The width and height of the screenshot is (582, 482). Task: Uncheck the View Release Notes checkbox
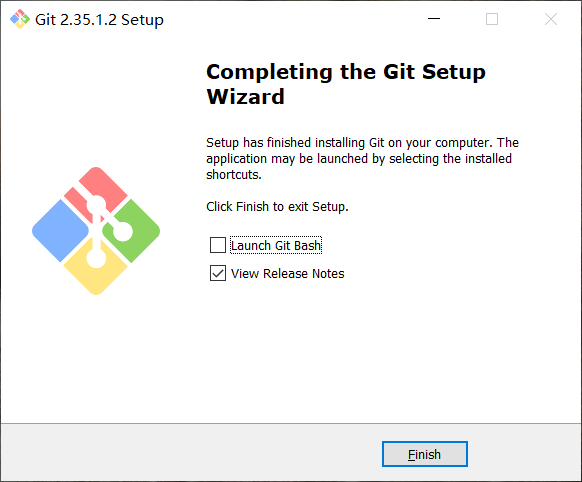point(218,273)
